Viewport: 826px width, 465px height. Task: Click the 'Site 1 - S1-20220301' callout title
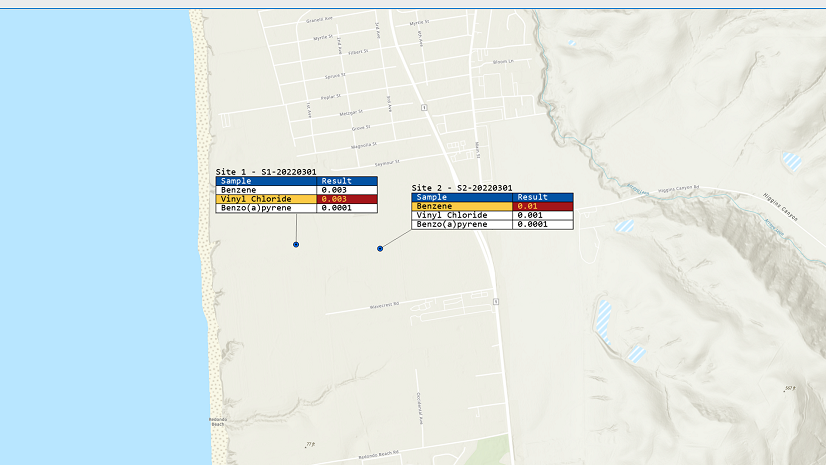pos(266,172)
